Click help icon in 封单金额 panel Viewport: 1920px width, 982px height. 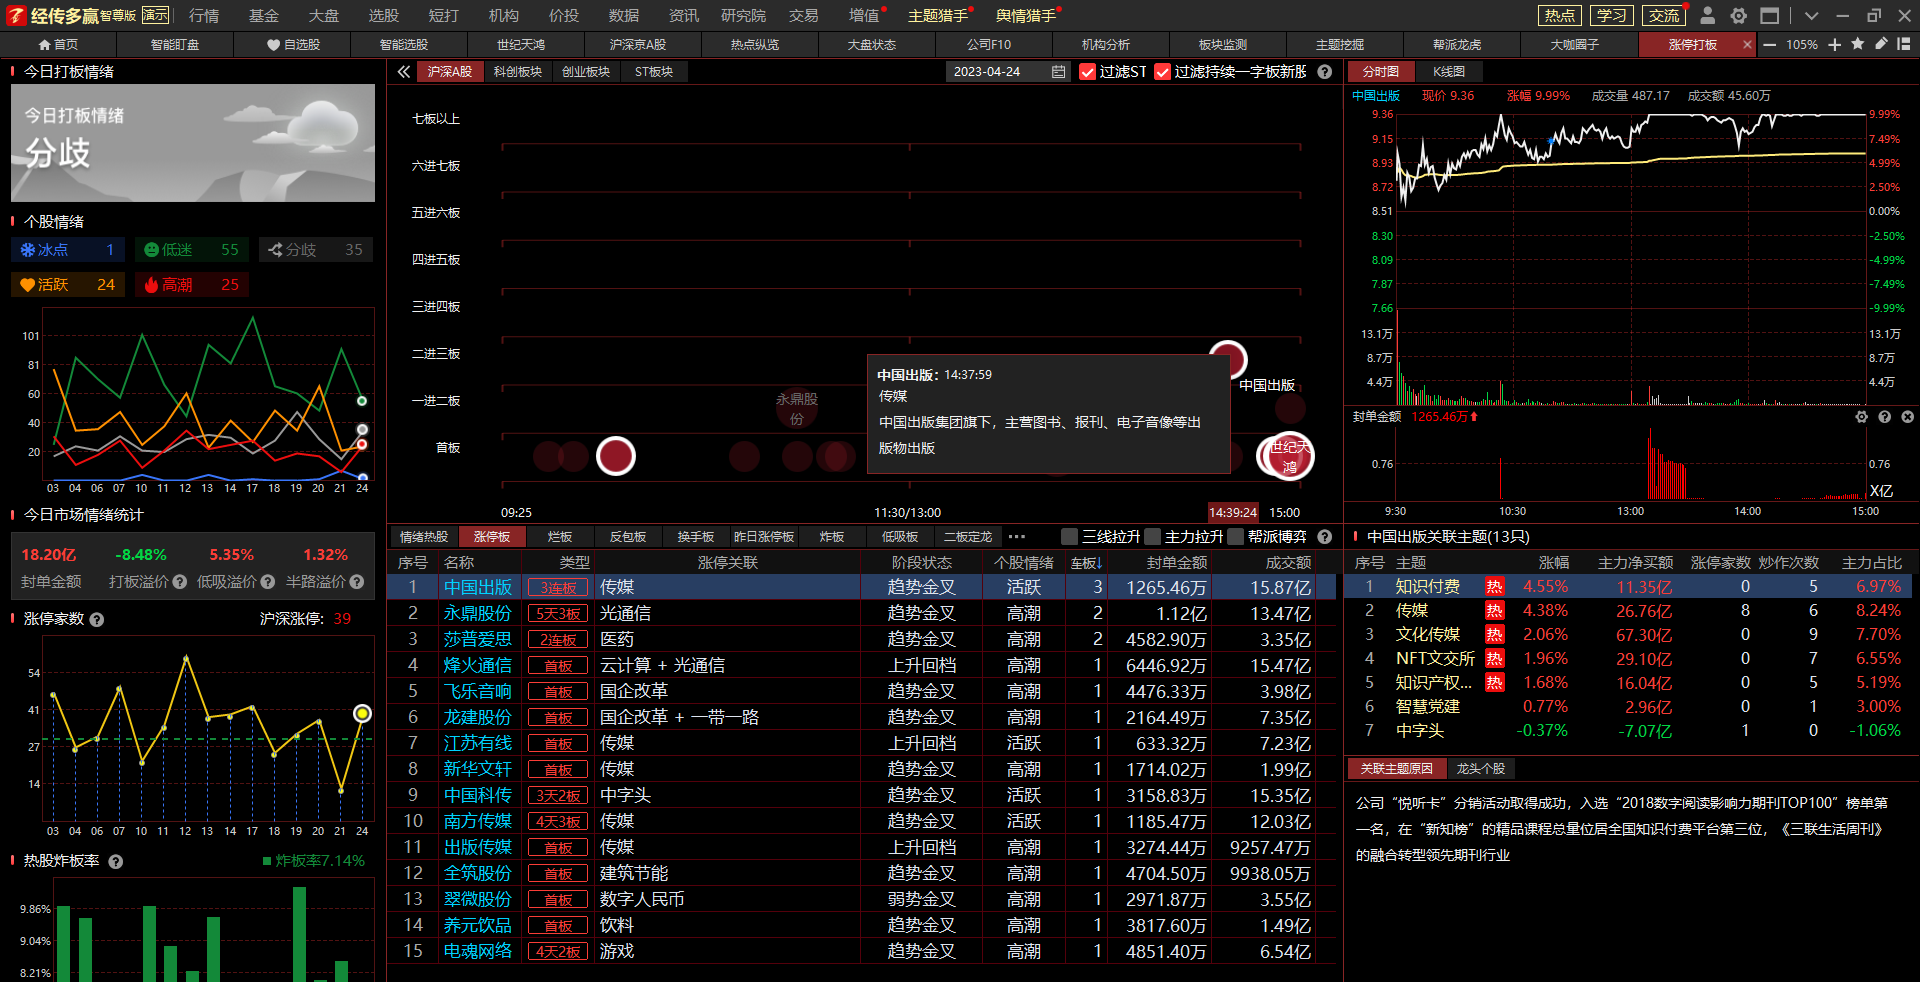[x=1884, y=417]
